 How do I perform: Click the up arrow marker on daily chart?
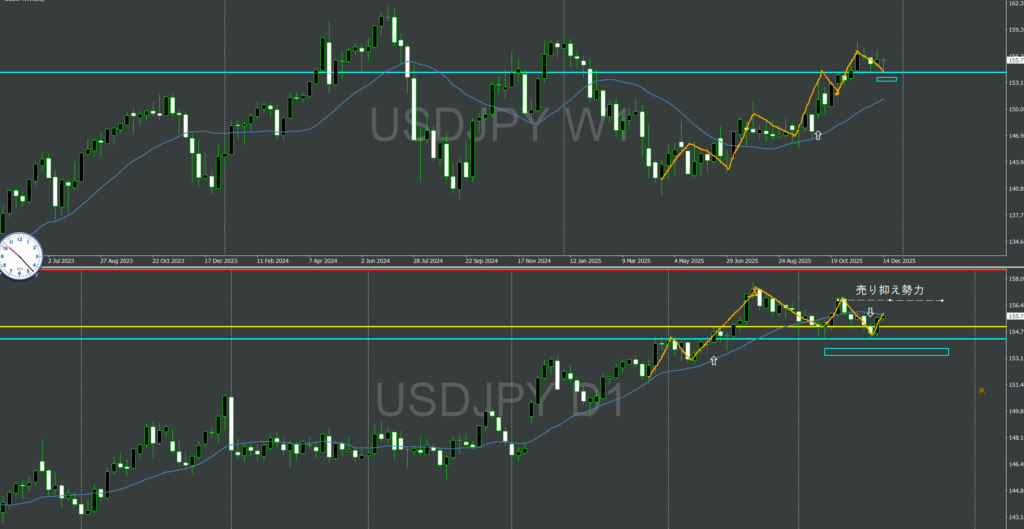(x=713, y=360)
